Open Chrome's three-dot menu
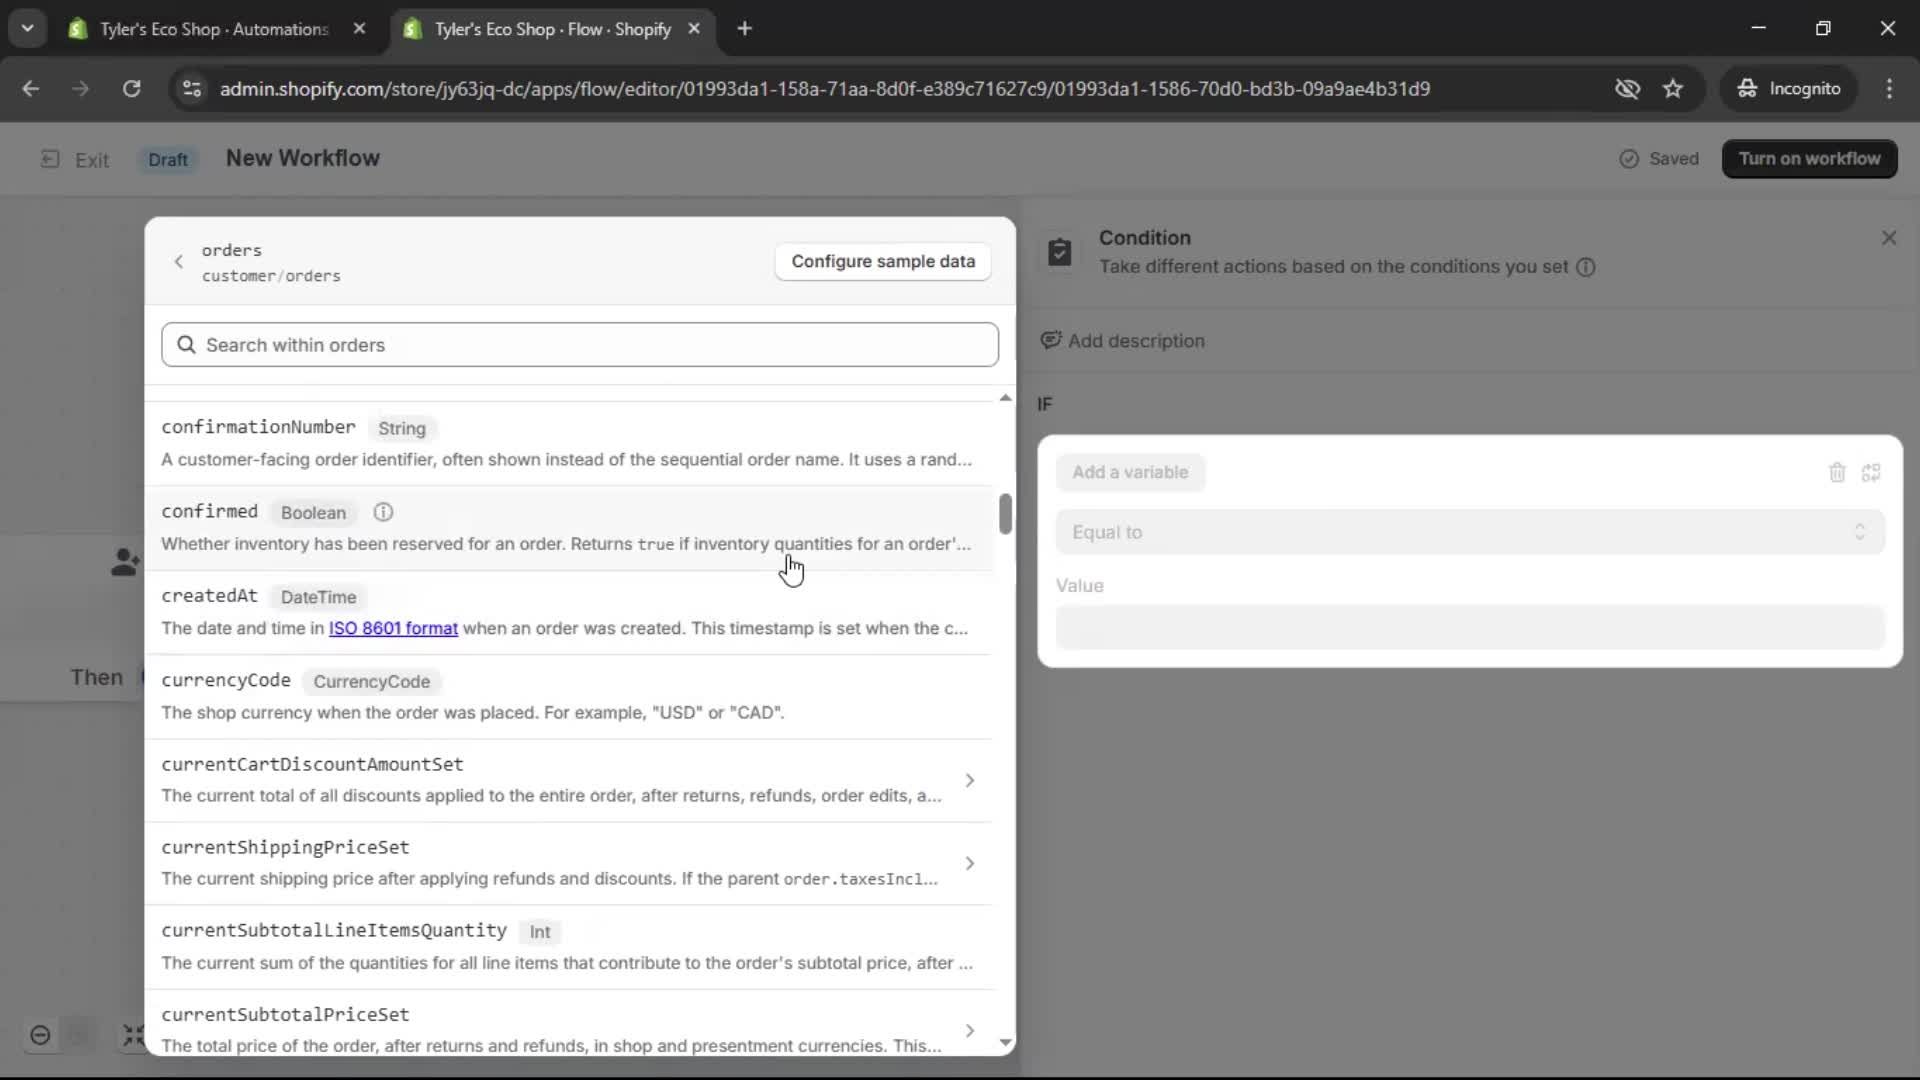The width and height of the screenshot is (1920, 1080). click(x=1891, y=88)
